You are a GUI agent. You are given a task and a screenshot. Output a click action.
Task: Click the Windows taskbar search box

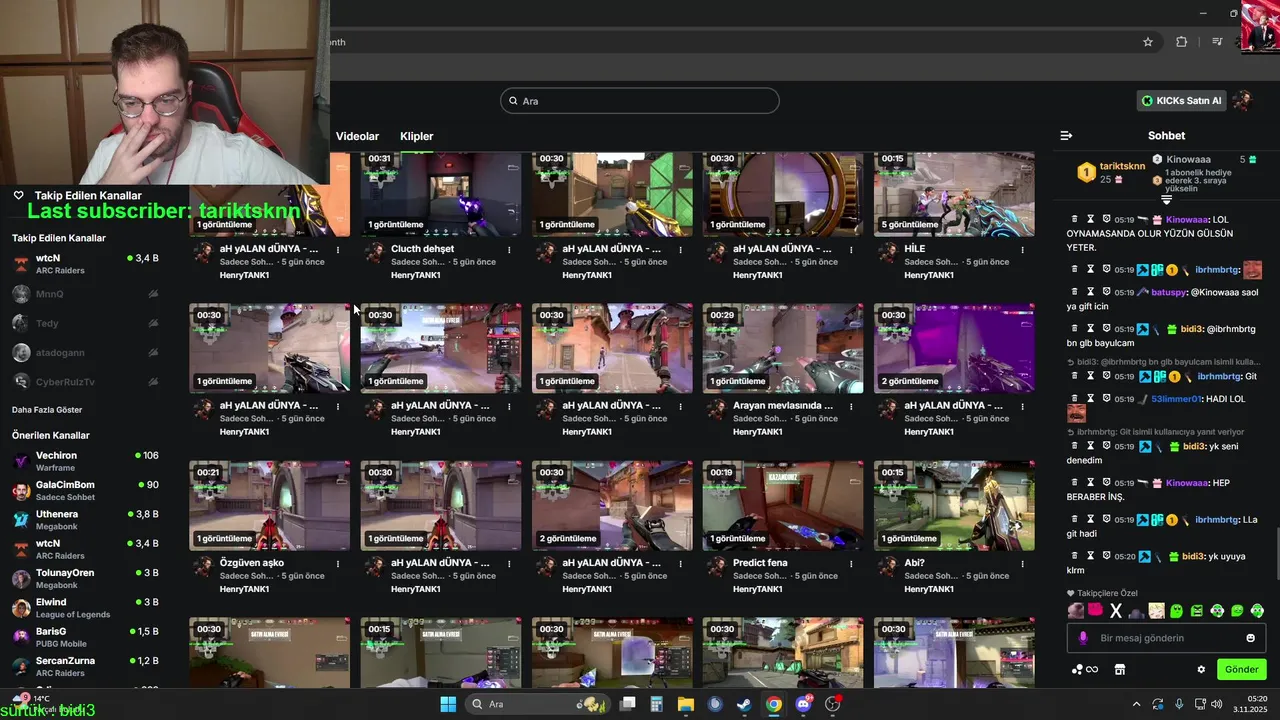[x=536, y=704]
